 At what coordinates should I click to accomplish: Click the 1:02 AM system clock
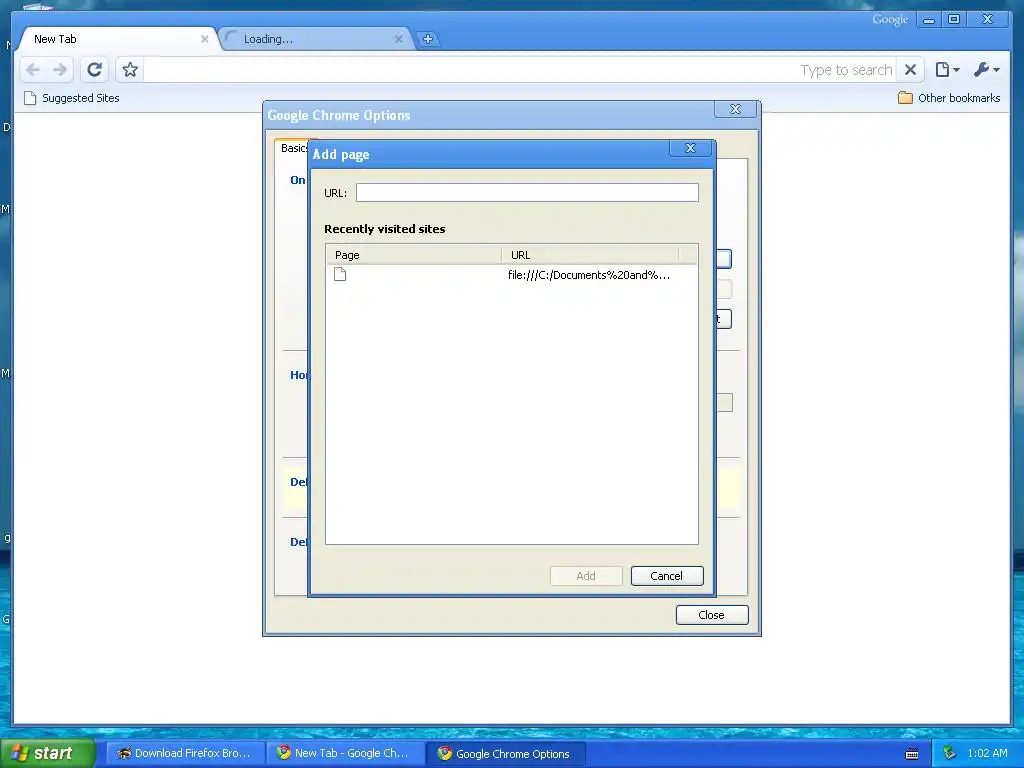click(987, 753)
